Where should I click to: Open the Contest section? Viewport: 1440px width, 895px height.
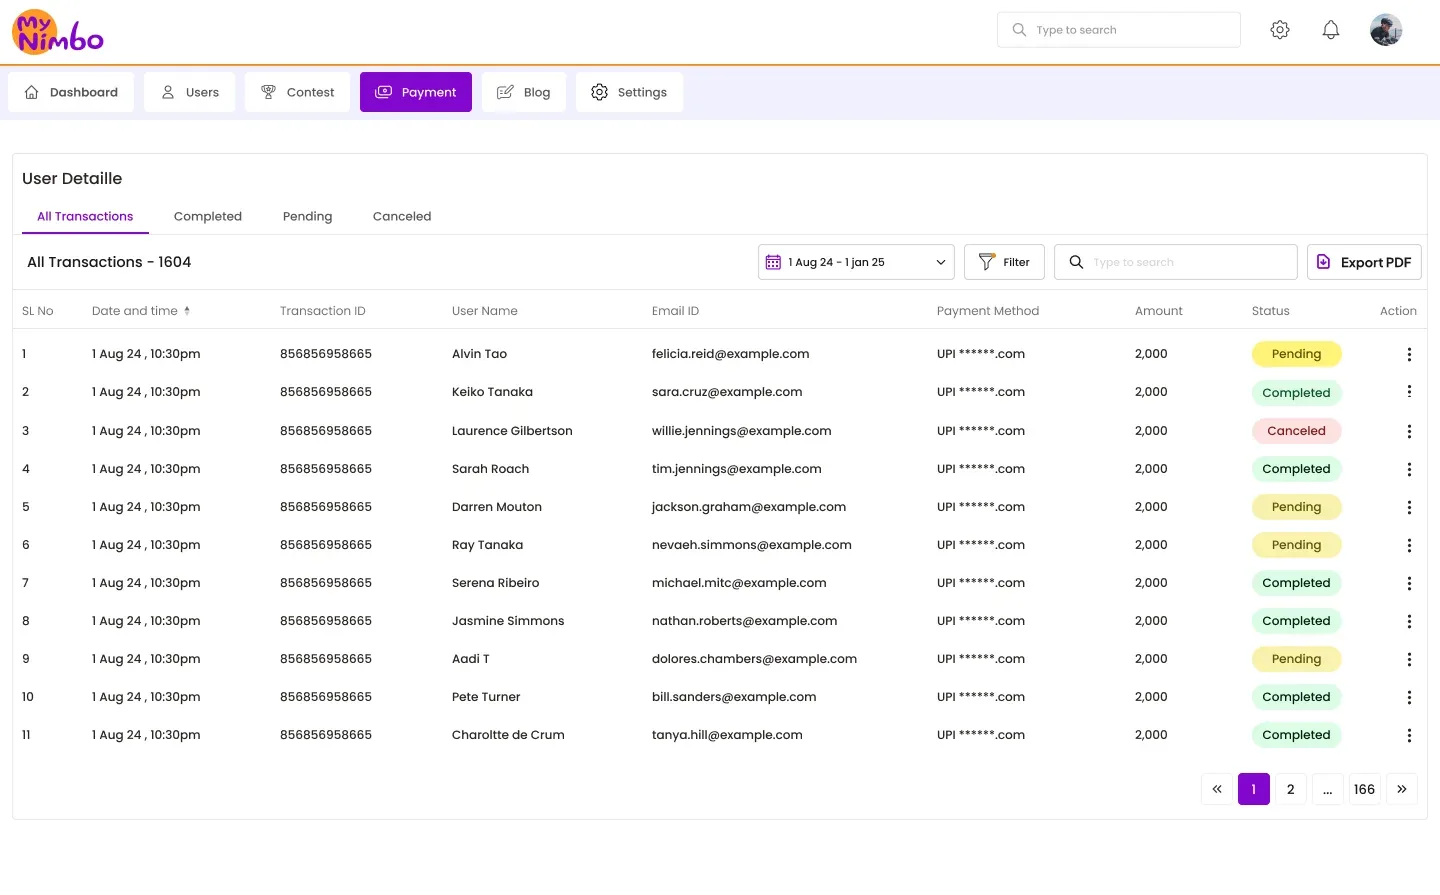pos(298,92)
